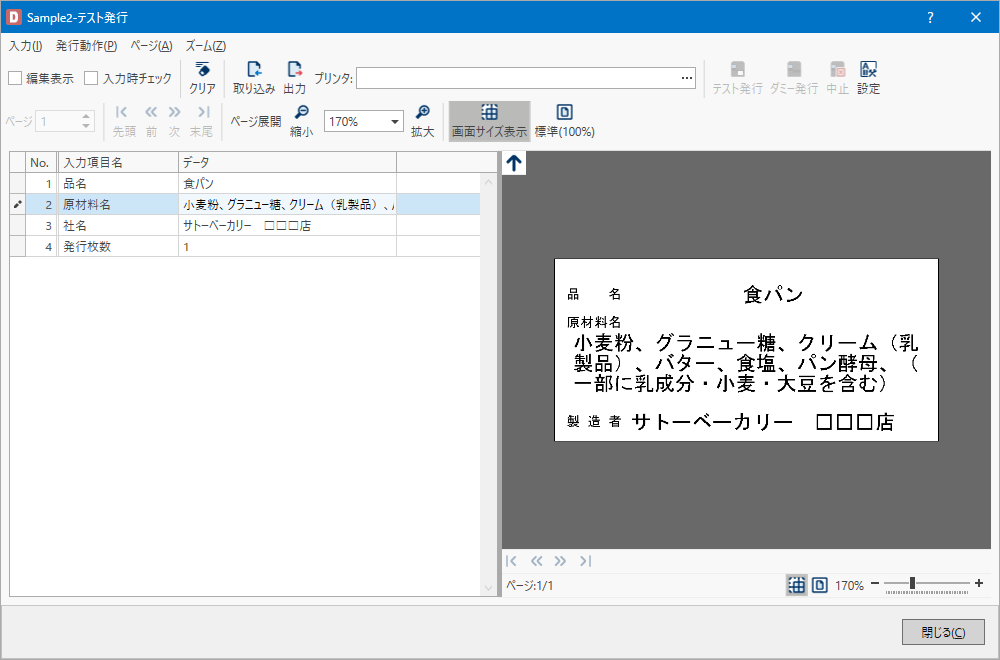Open the 入力(I) menu
Image resolution: width=1000 pixels, height=660 pixels.
coord(26,46)
